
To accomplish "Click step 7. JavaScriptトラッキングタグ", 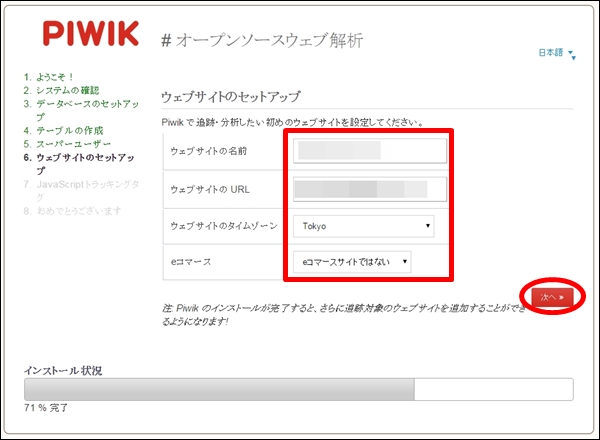I will [81, 191].
